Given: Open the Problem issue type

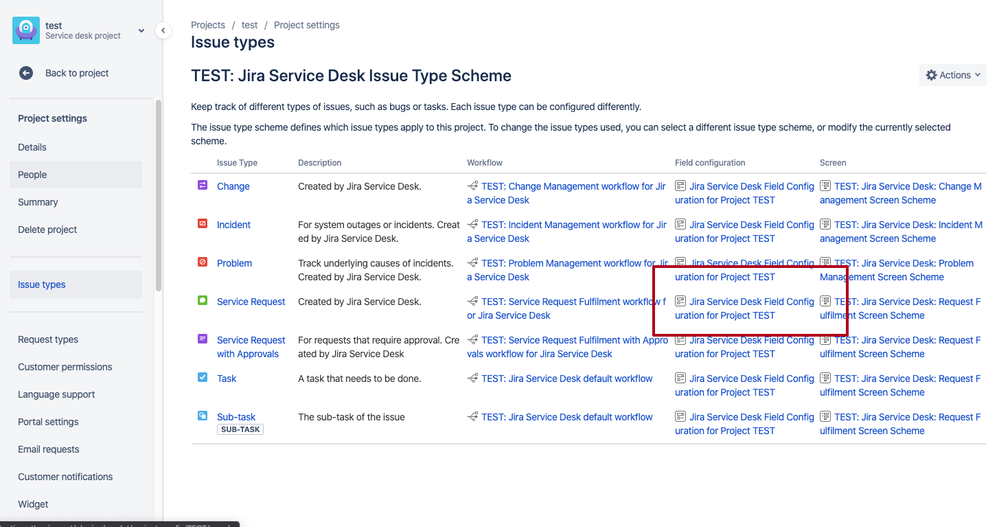Looking at the screenshot, I should pos(234,263).
